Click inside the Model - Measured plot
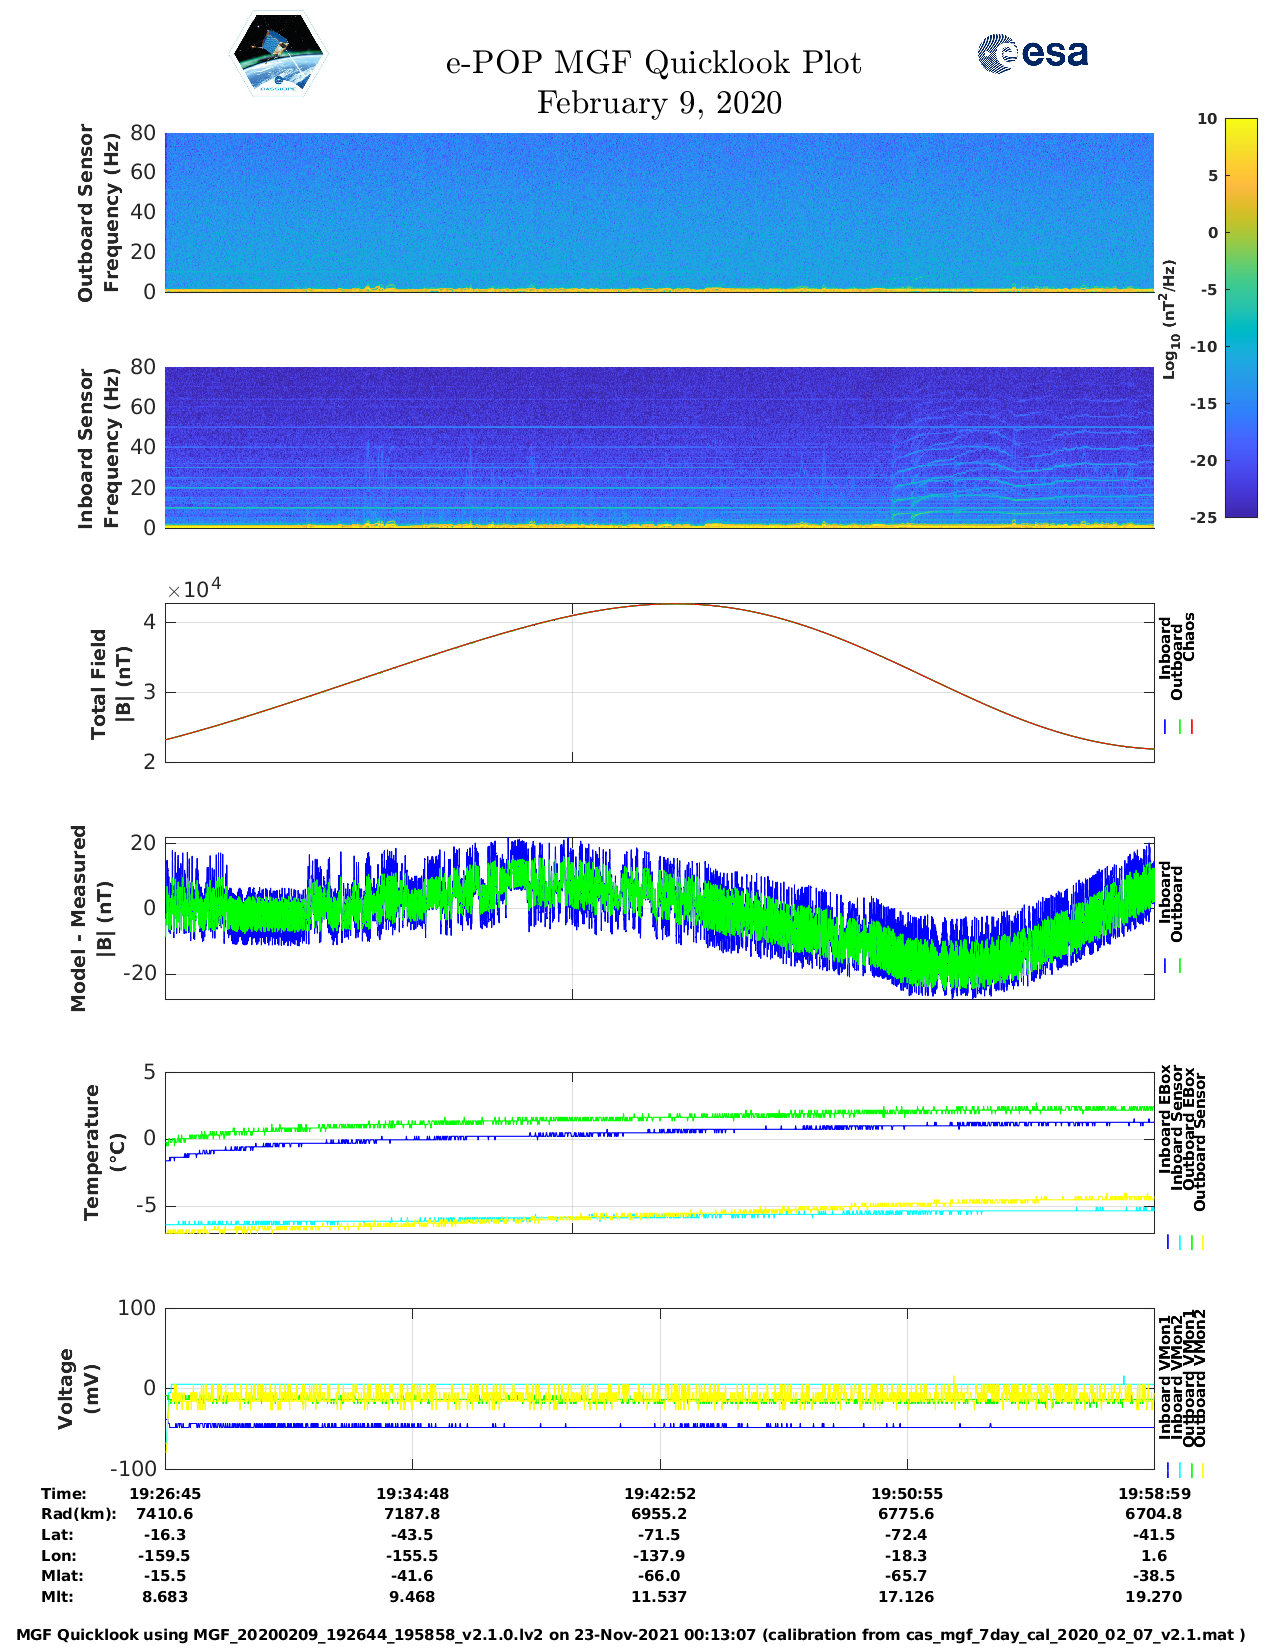The image size is (1275, 1650). click(x=659, y=918)
